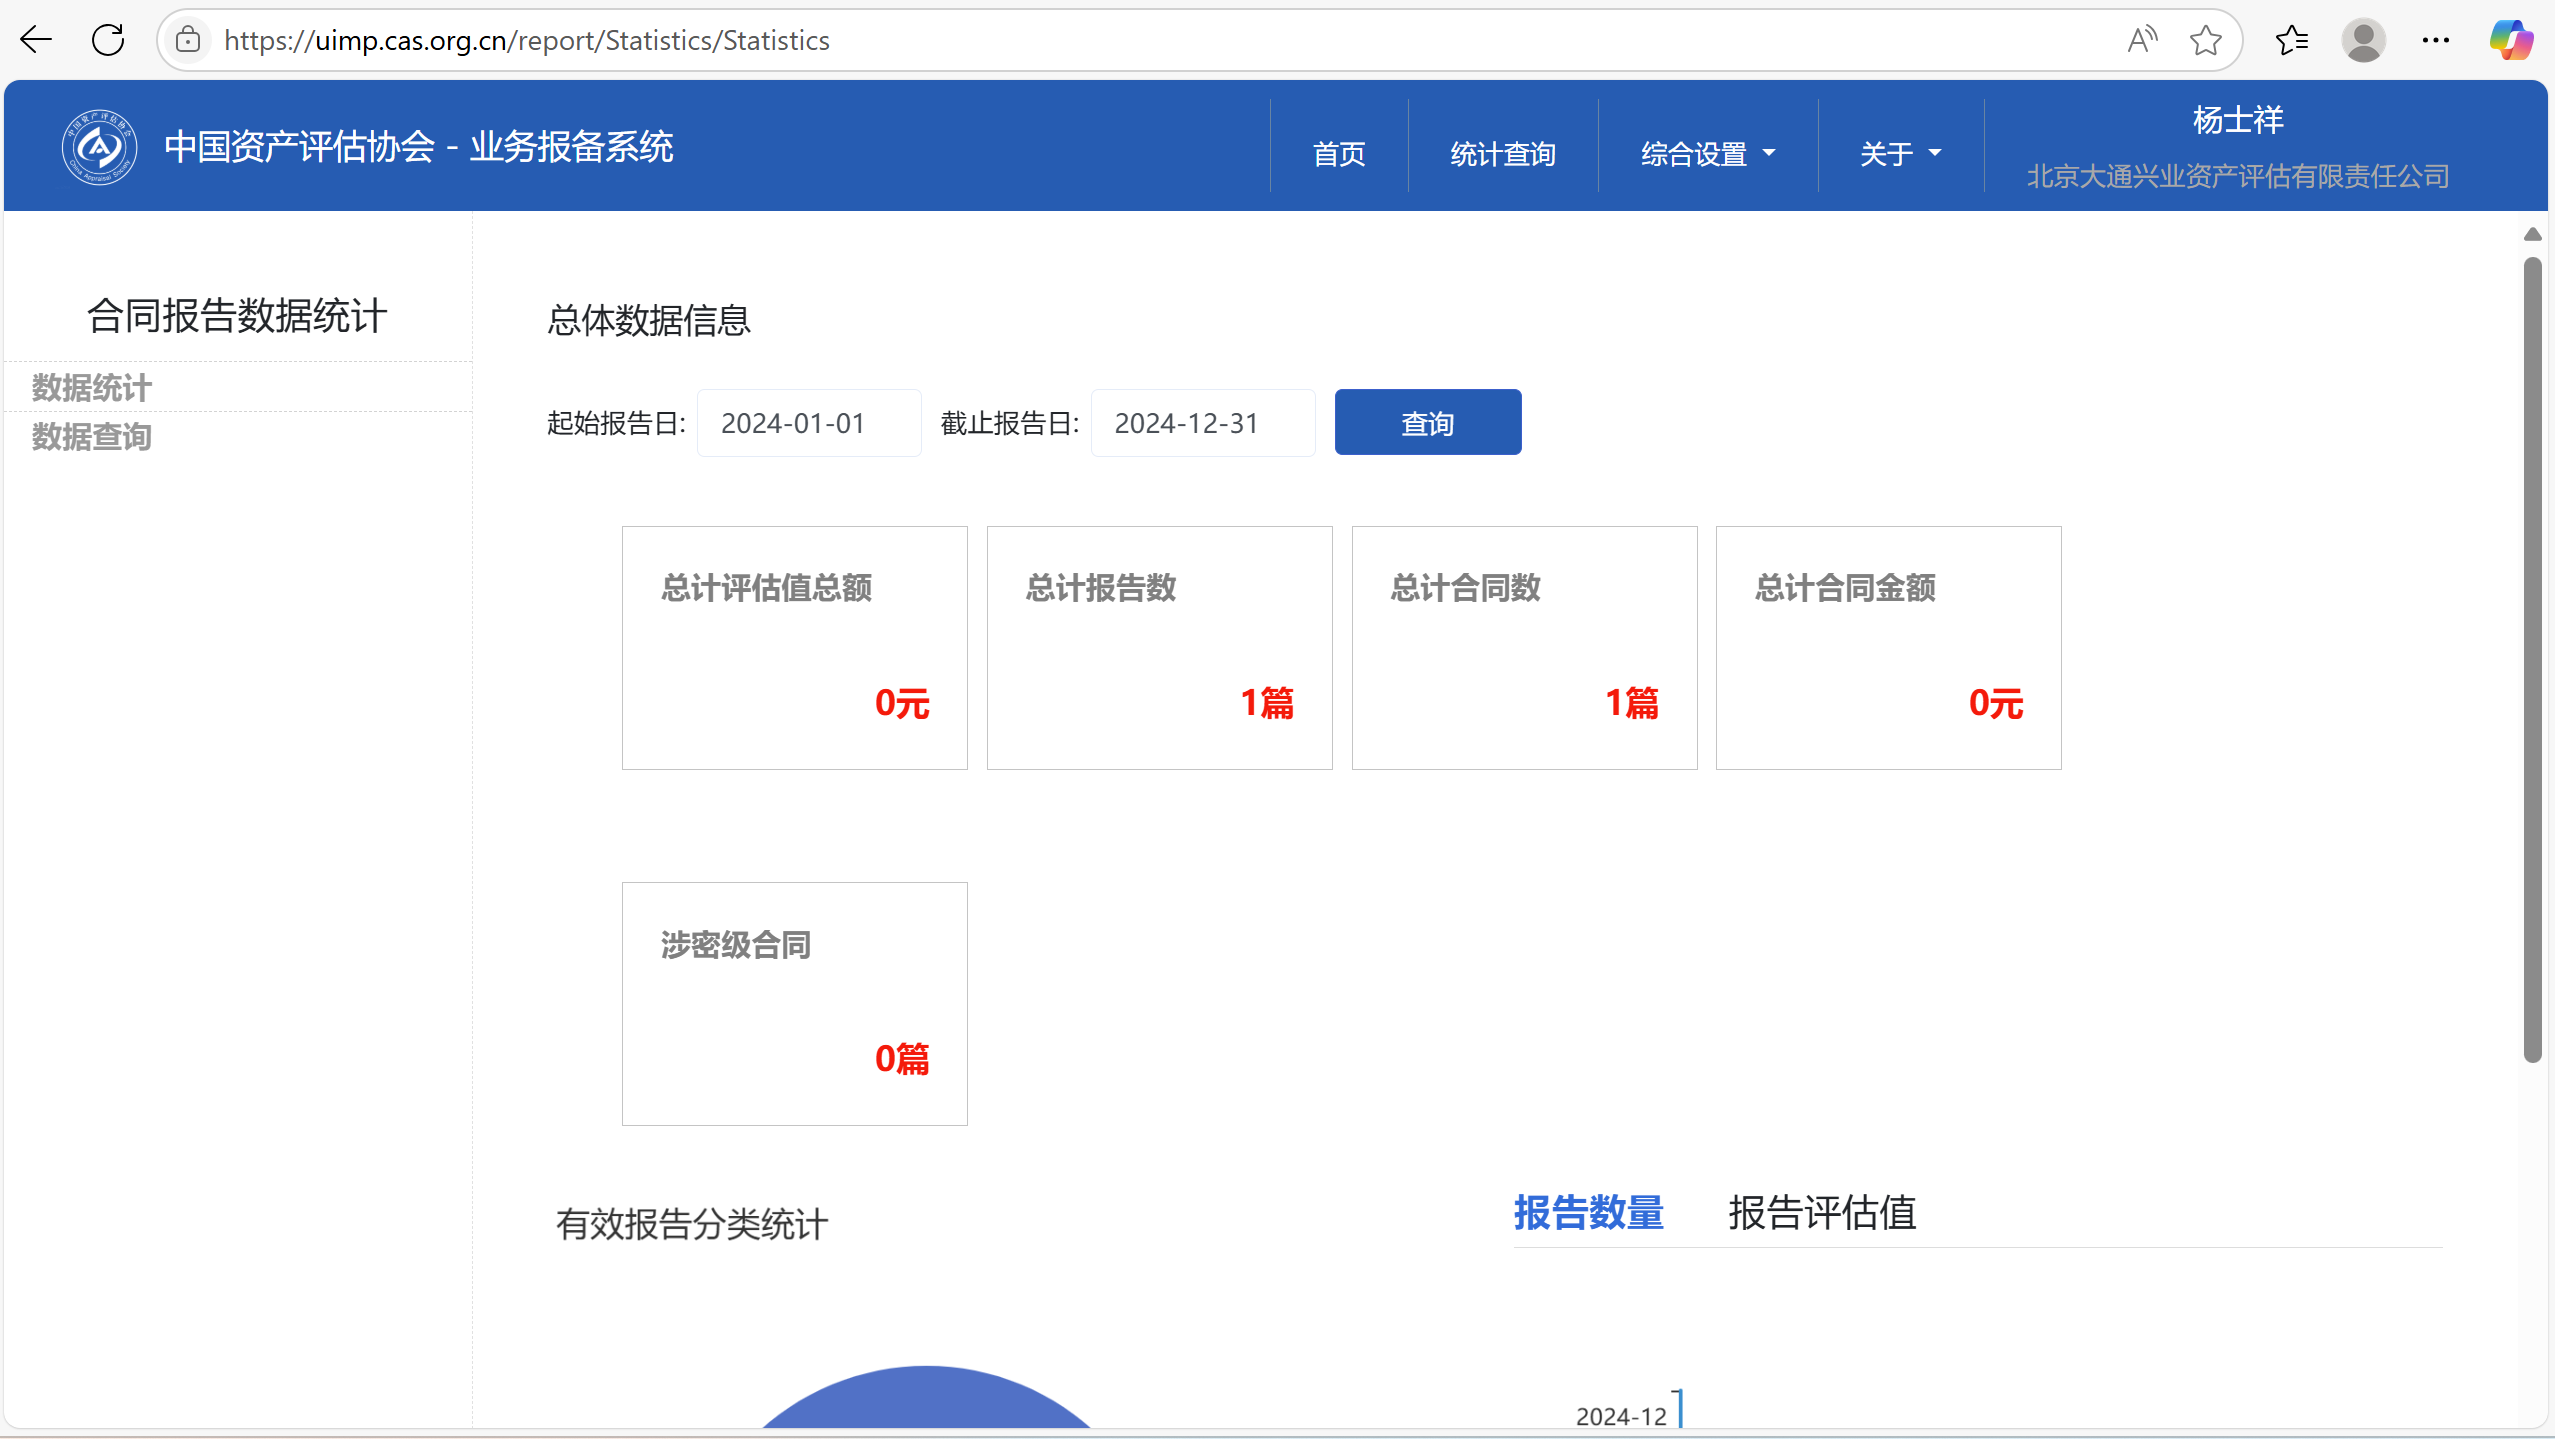Click the browser profile avatar
Viewport: 2555px width, 1439px height.
[2363, 40]
